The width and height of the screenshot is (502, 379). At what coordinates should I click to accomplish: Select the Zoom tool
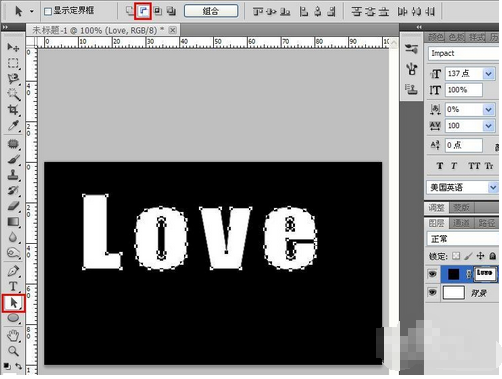coord(13,351)
